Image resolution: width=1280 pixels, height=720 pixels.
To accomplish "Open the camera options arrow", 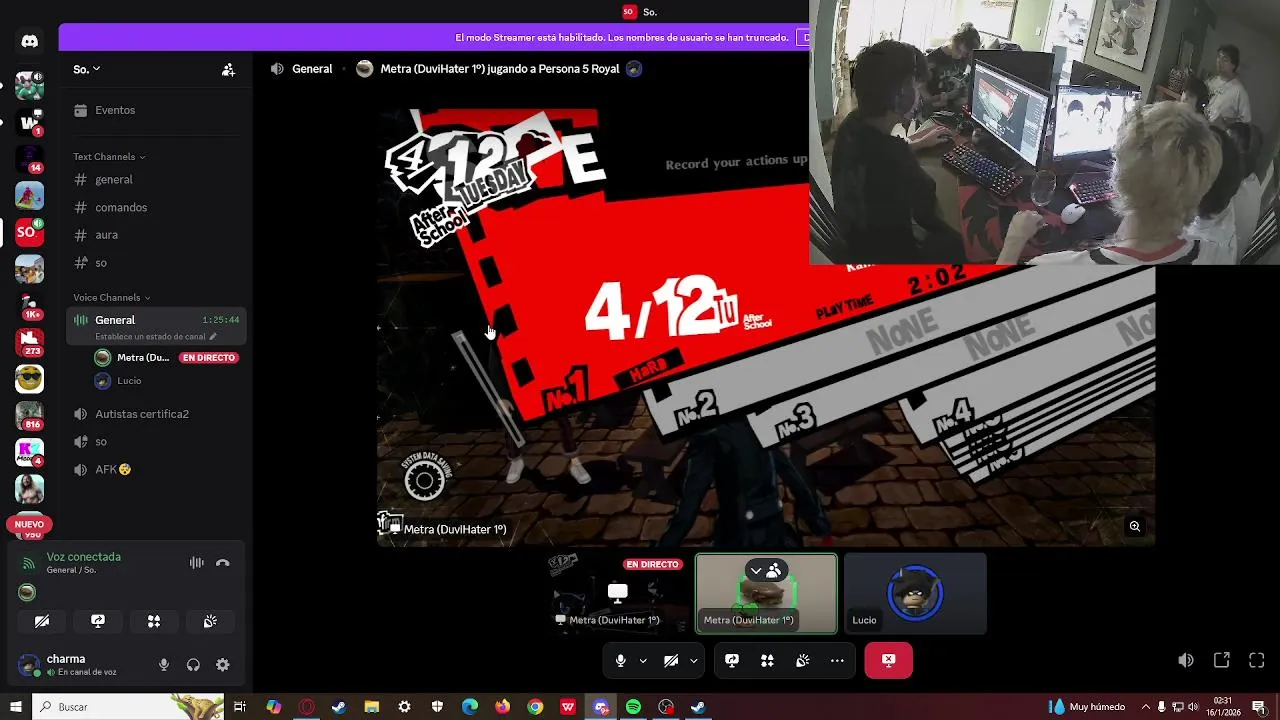I will point(693,661).
